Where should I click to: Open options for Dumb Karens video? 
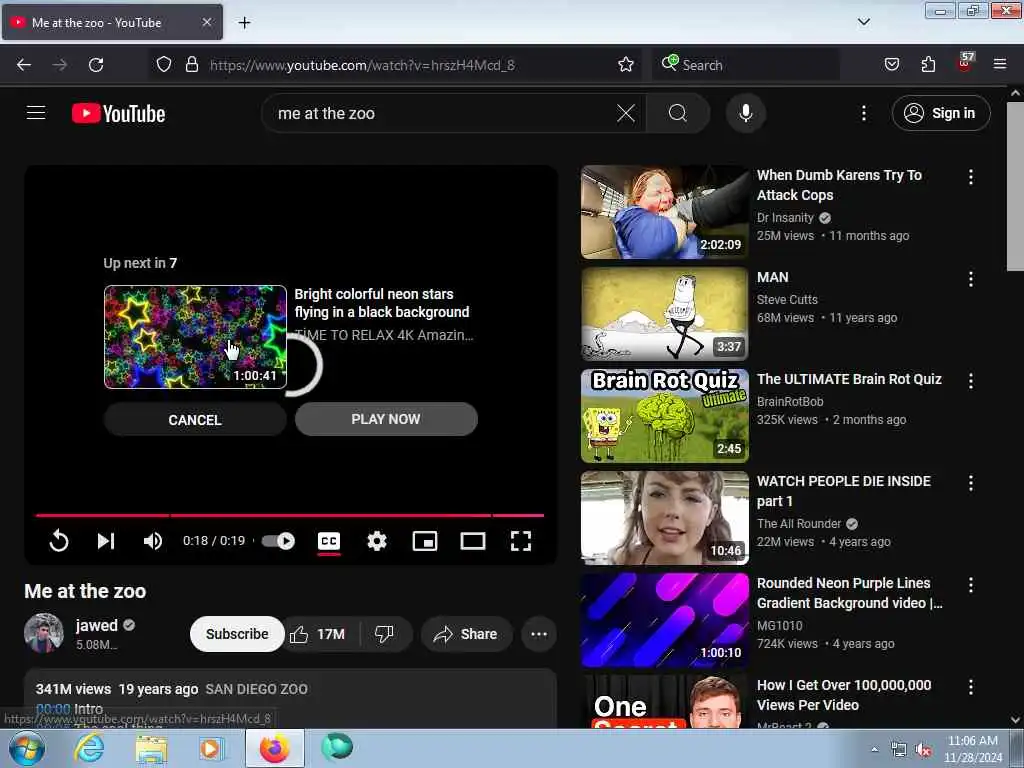point(970,177)
